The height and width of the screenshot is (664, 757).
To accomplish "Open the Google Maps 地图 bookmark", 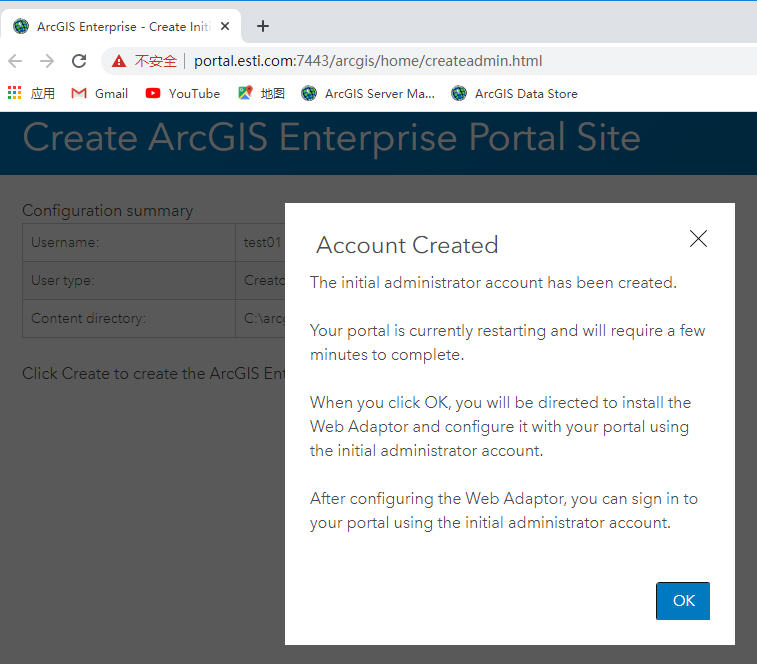I will click(x=261, y=93).
